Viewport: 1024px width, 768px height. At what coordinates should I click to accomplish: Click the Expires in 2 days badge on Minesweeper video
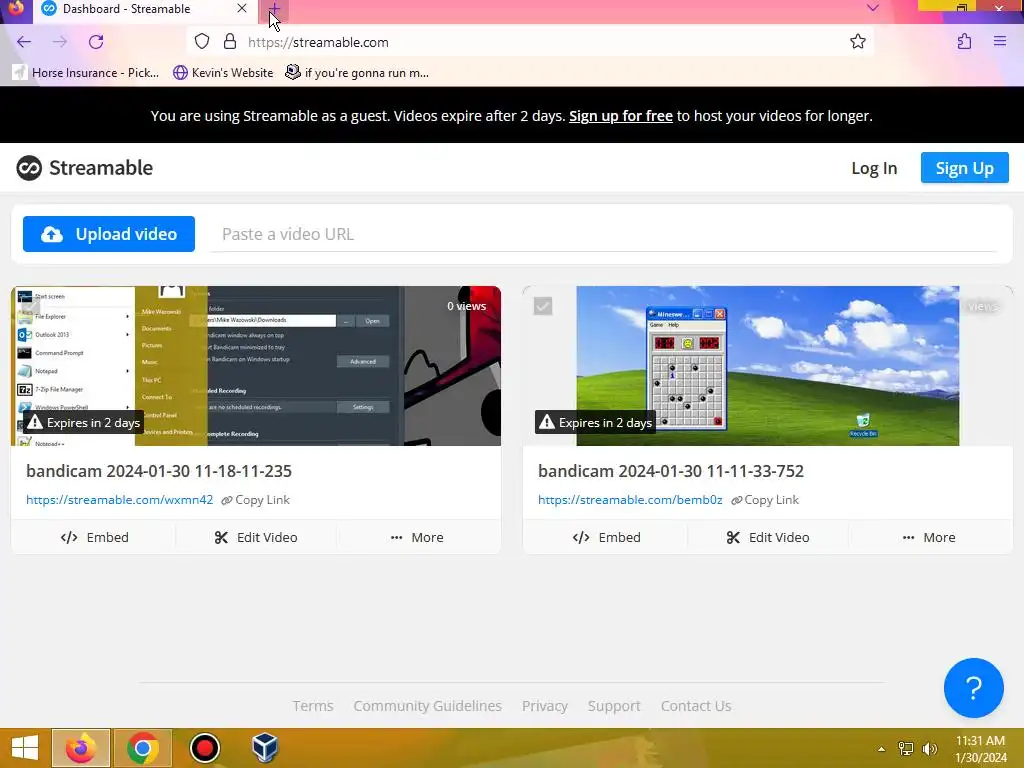point(595,423)
